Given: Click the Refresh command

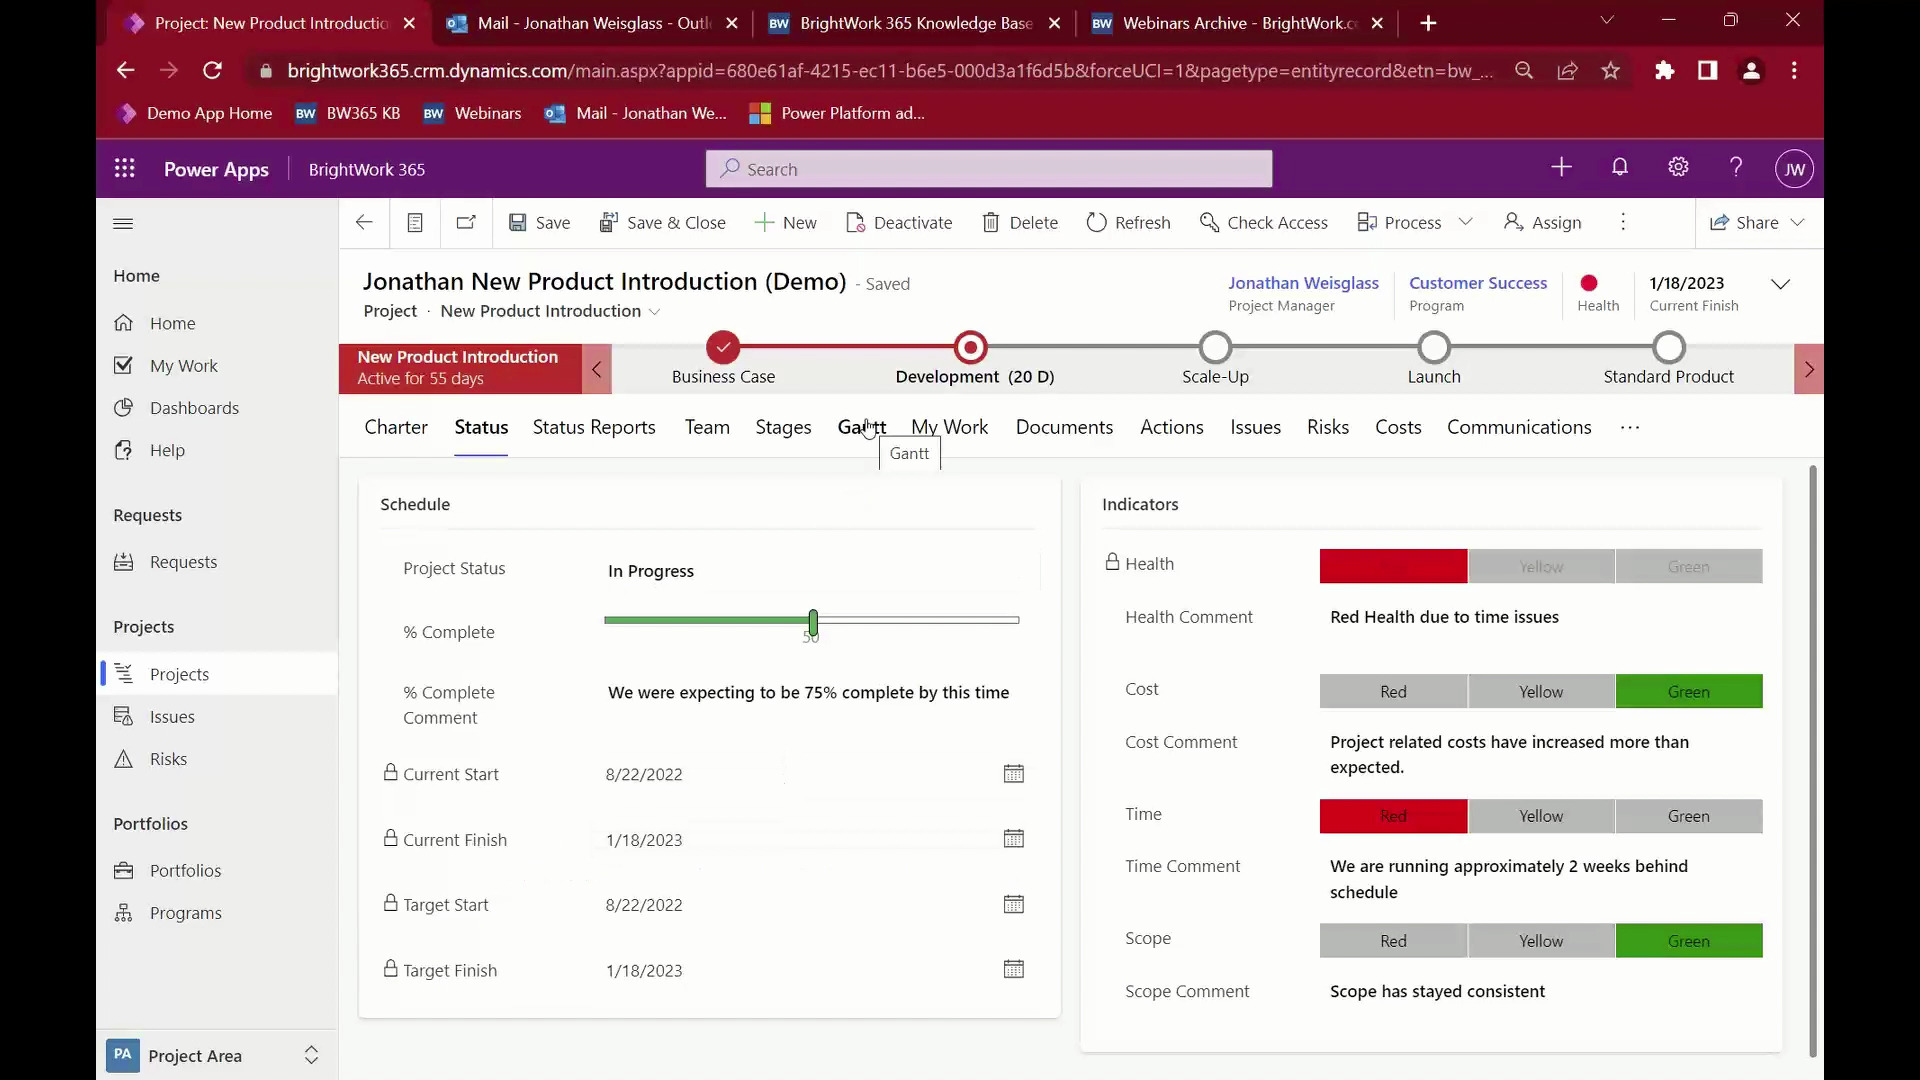Looking at the screenshot, I should pos(1128,222).
